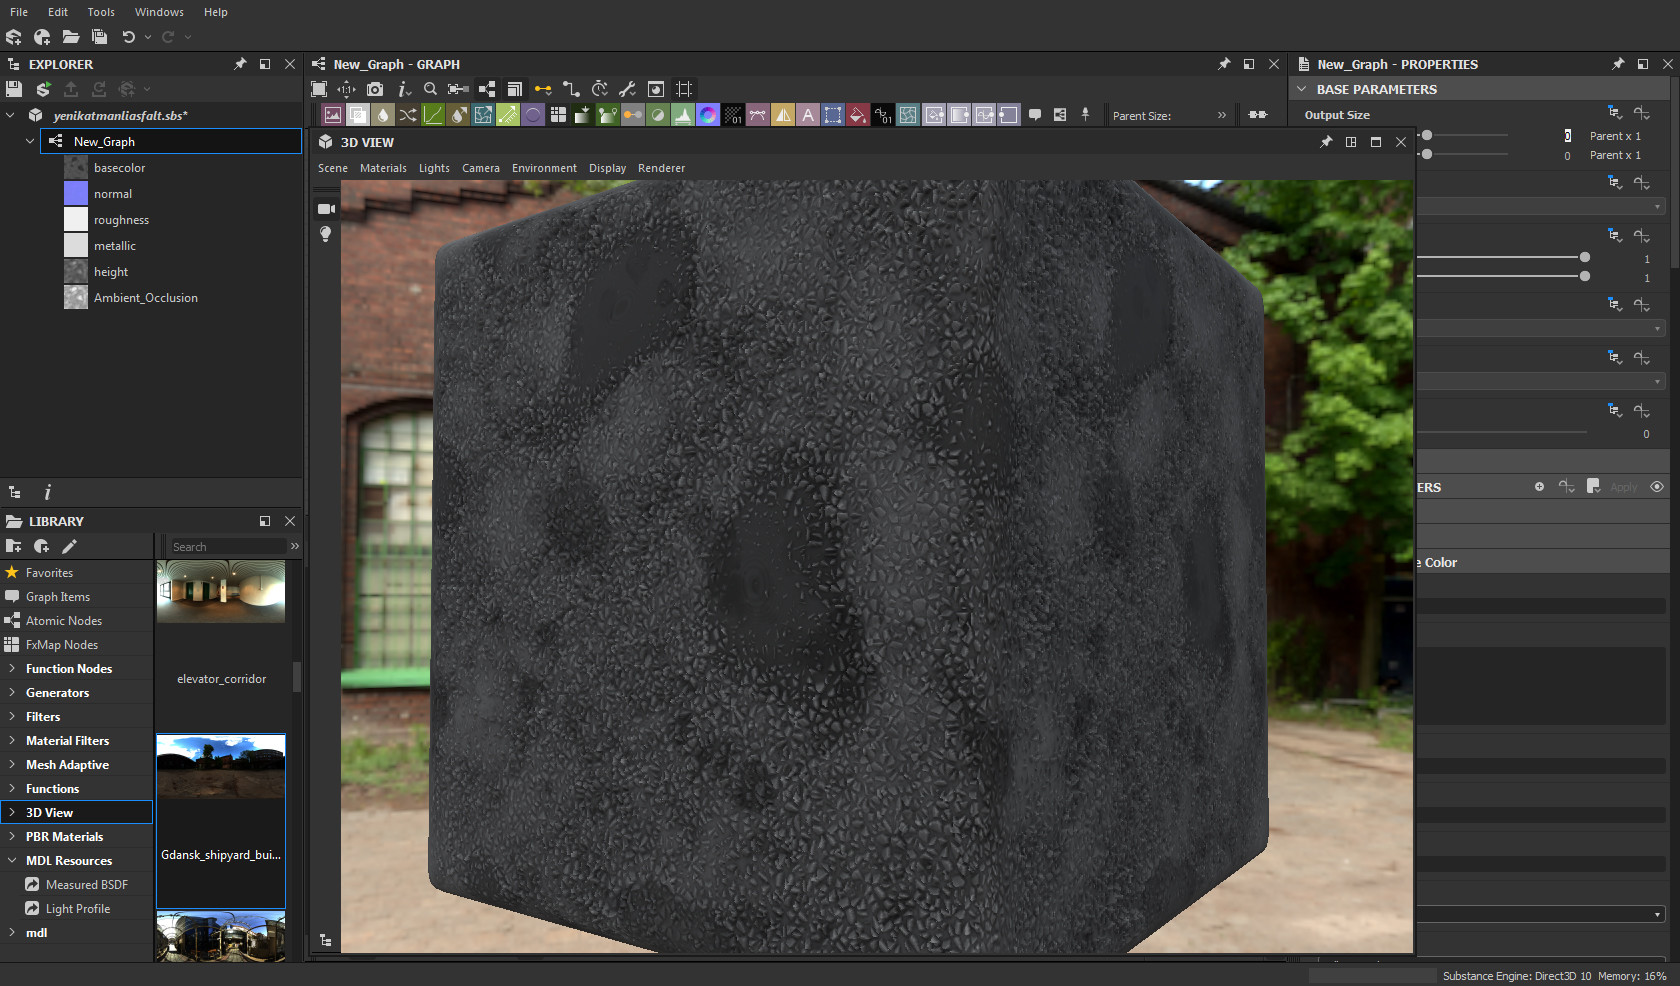The image size is (1680, 986).
Task: Click the Output Size slider handle
Action: pos(1429,134)
